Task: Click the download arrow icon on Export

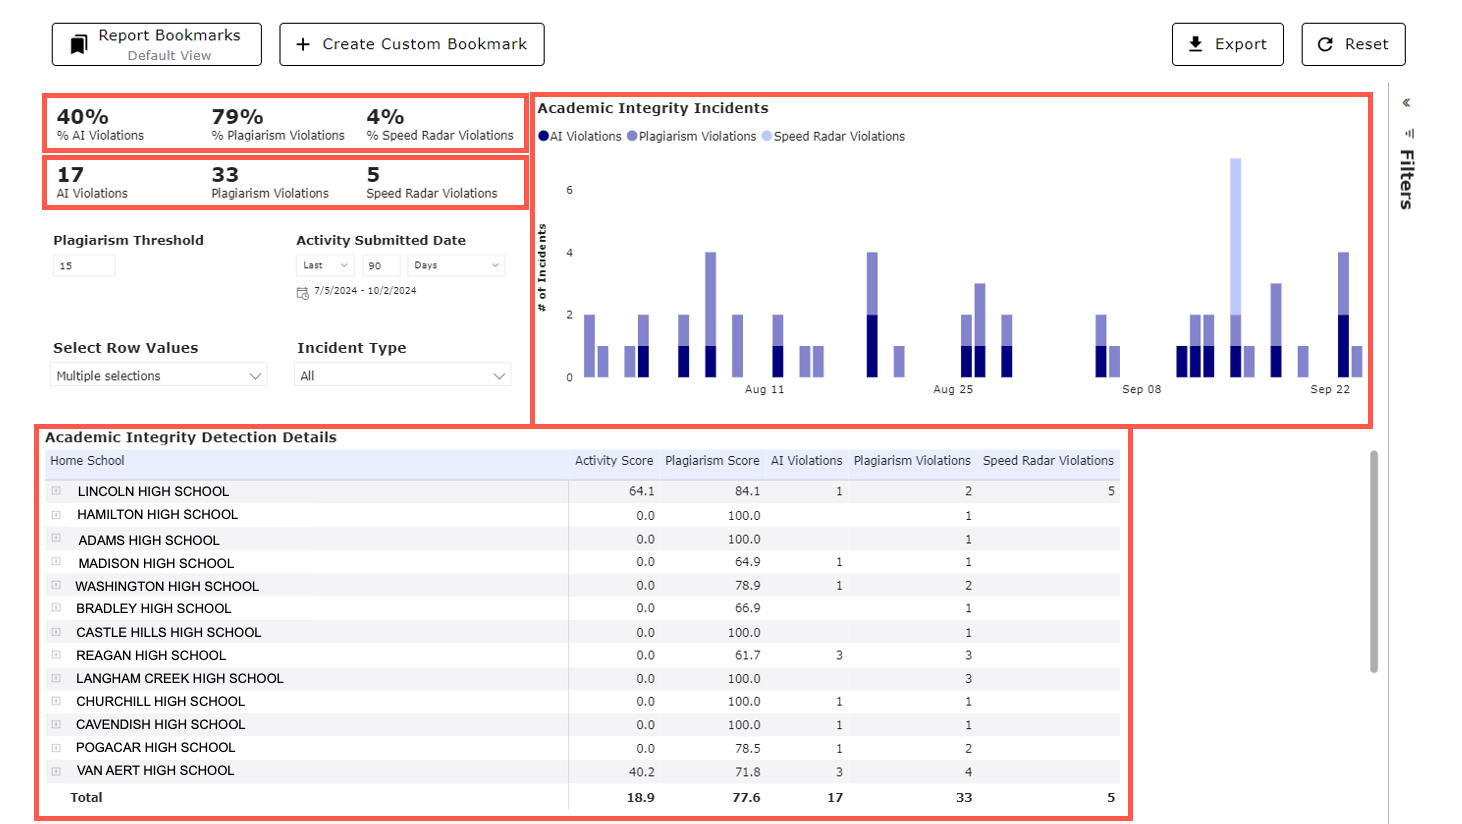Action: 1195,44
